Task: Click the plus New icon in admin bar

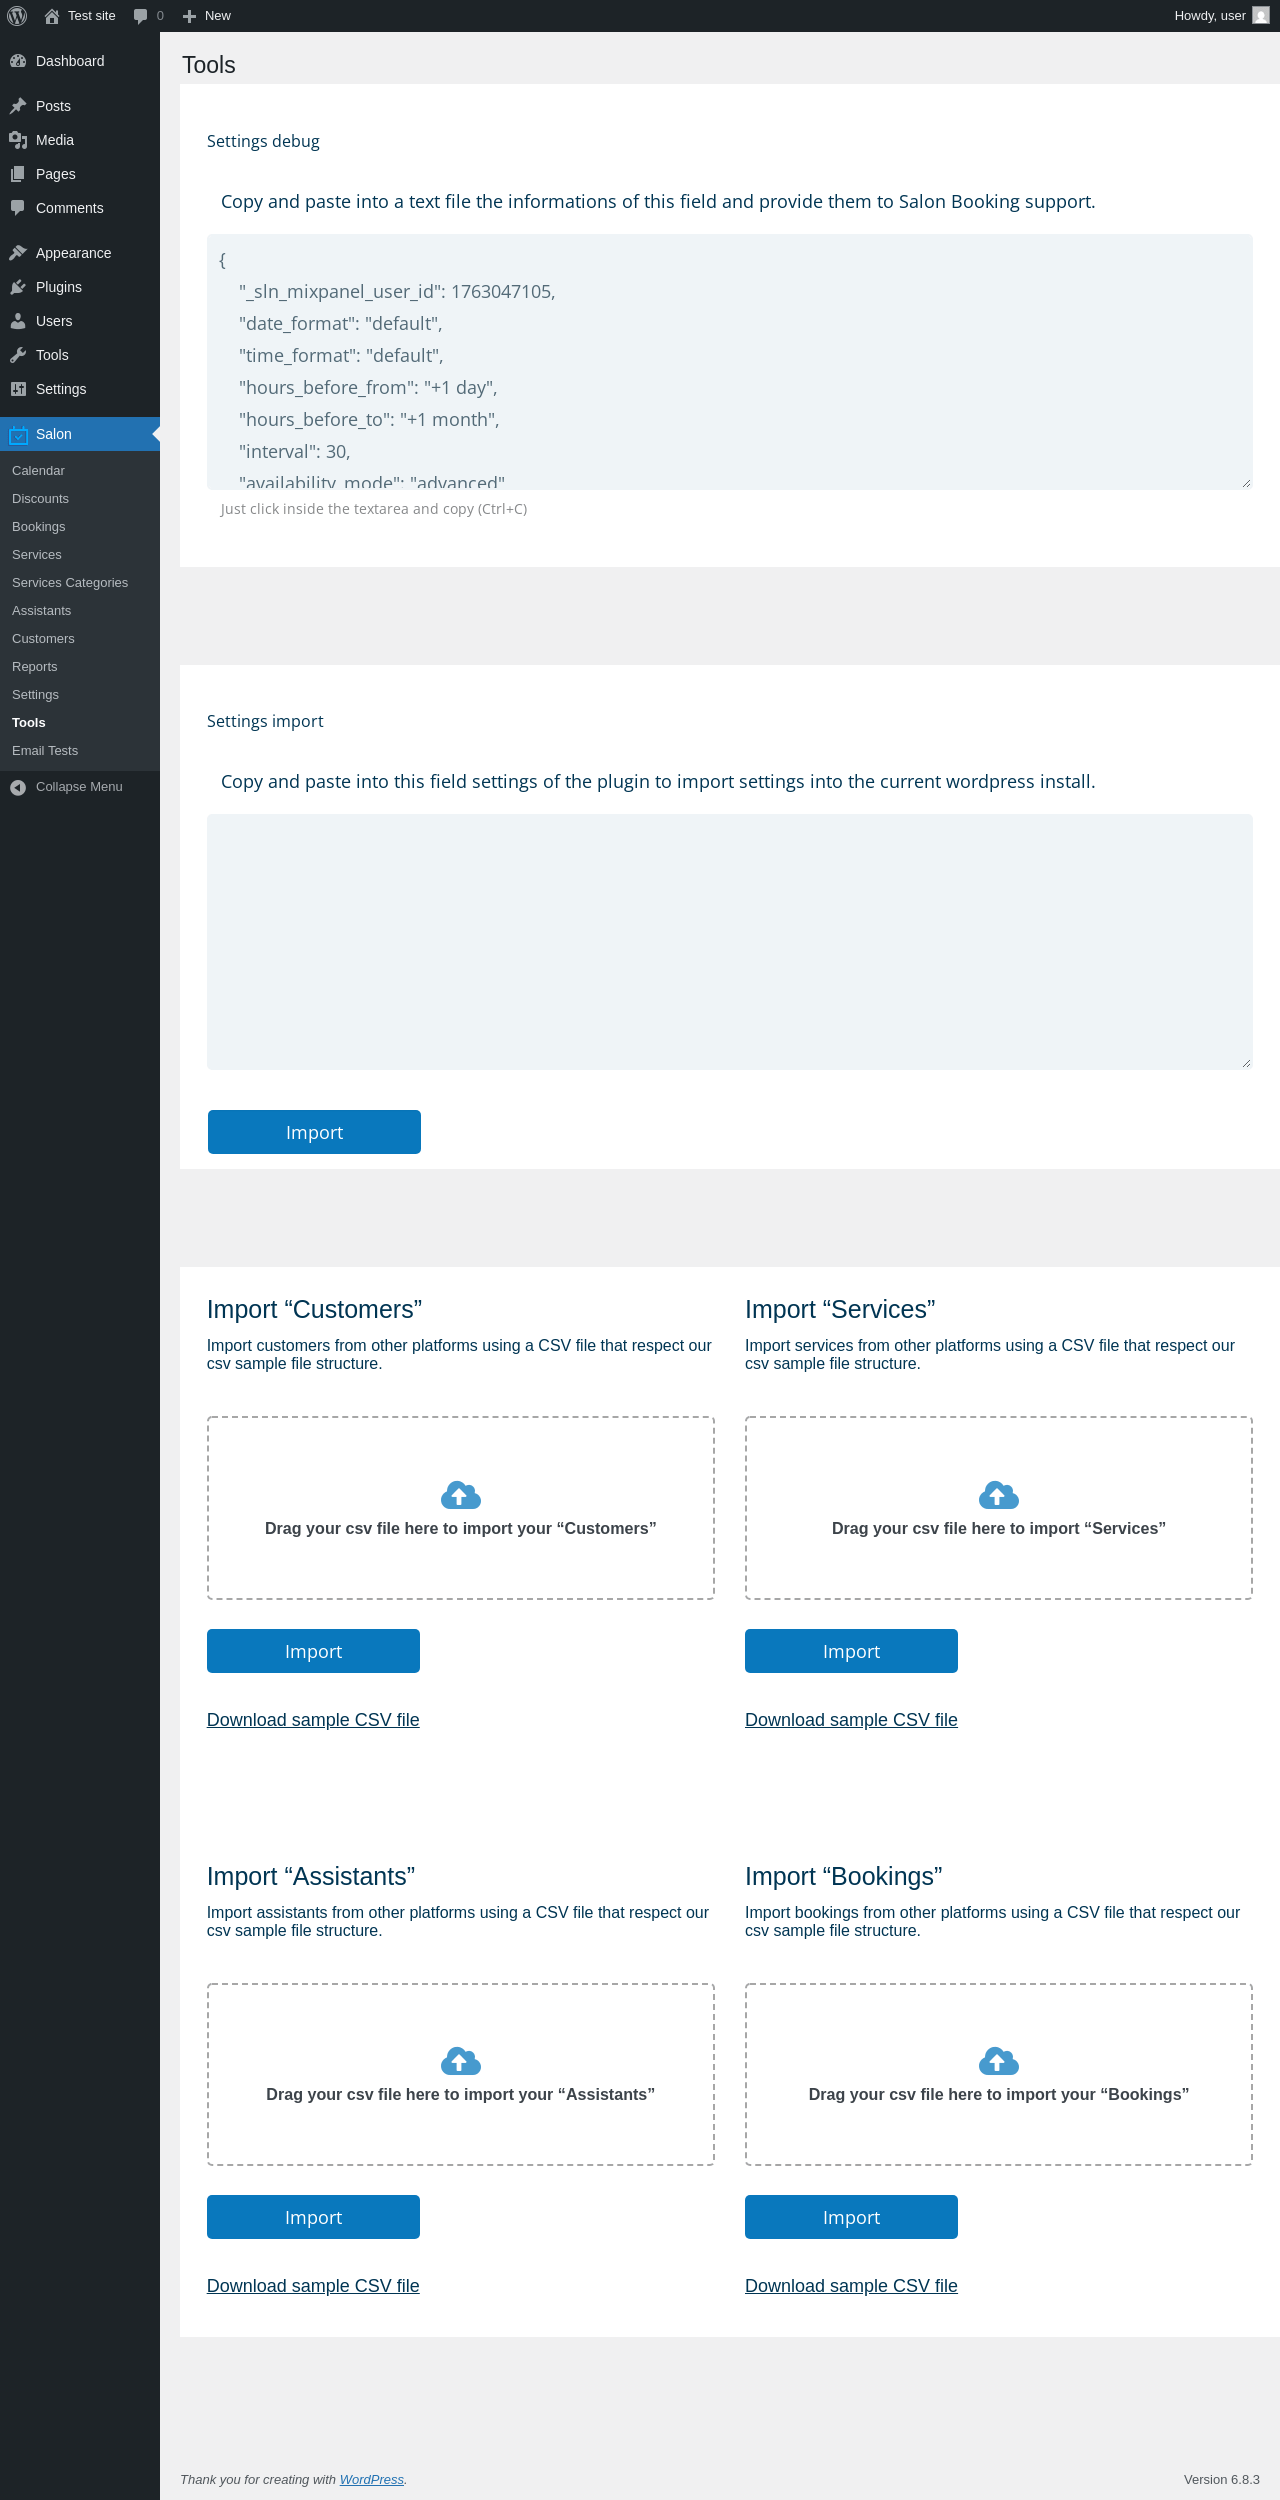Action: pos(189,16)
